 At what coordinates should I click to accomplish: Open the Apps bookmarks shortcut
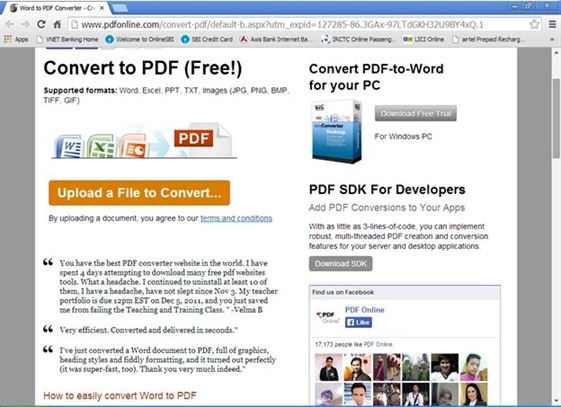tap(16, 39)
